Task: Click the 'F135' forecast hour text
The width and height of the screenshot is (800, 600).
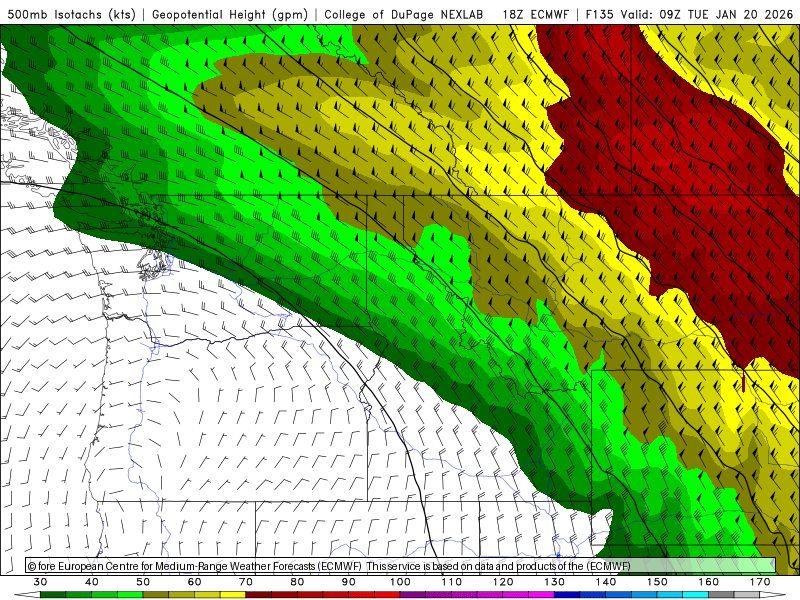Action: pyautogui.click(x=599, y=15)
